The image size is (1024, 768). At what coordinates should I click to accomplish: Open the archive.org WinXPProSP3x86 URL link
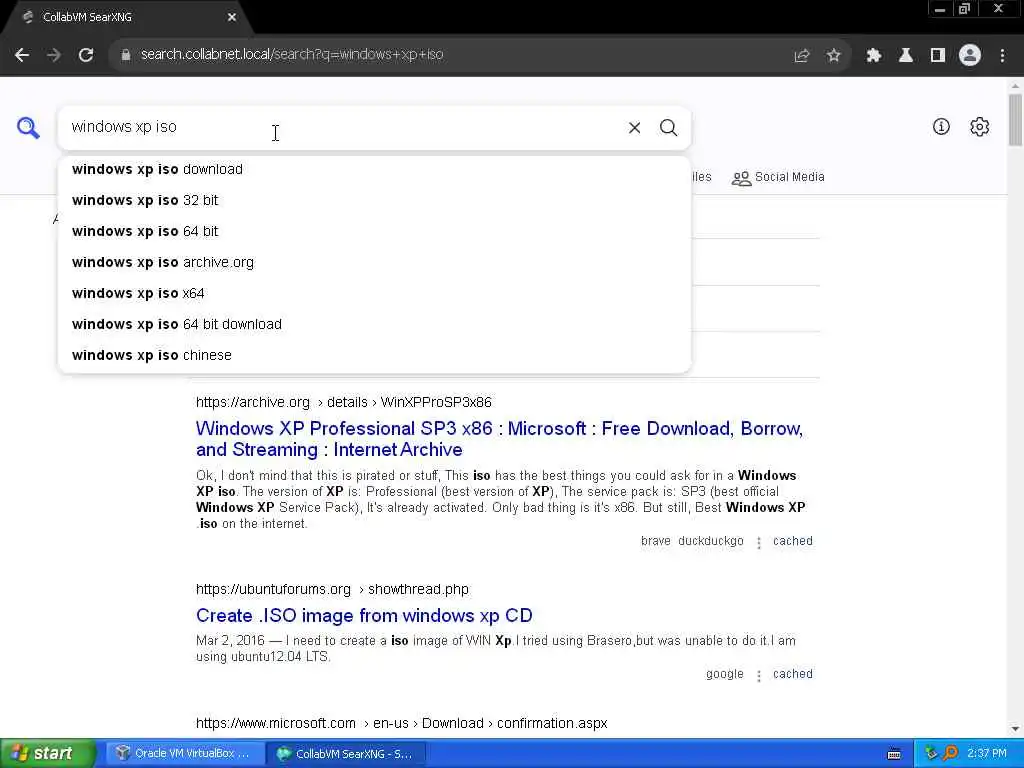pos(344,402)
